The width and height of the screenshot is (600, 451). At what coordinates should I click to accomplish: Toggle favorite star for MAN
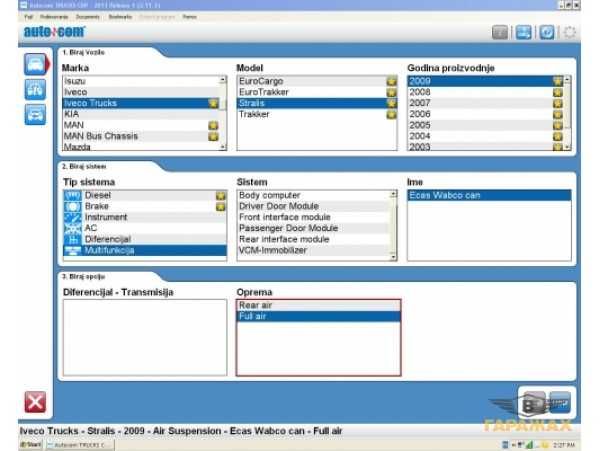coord(213,125)
